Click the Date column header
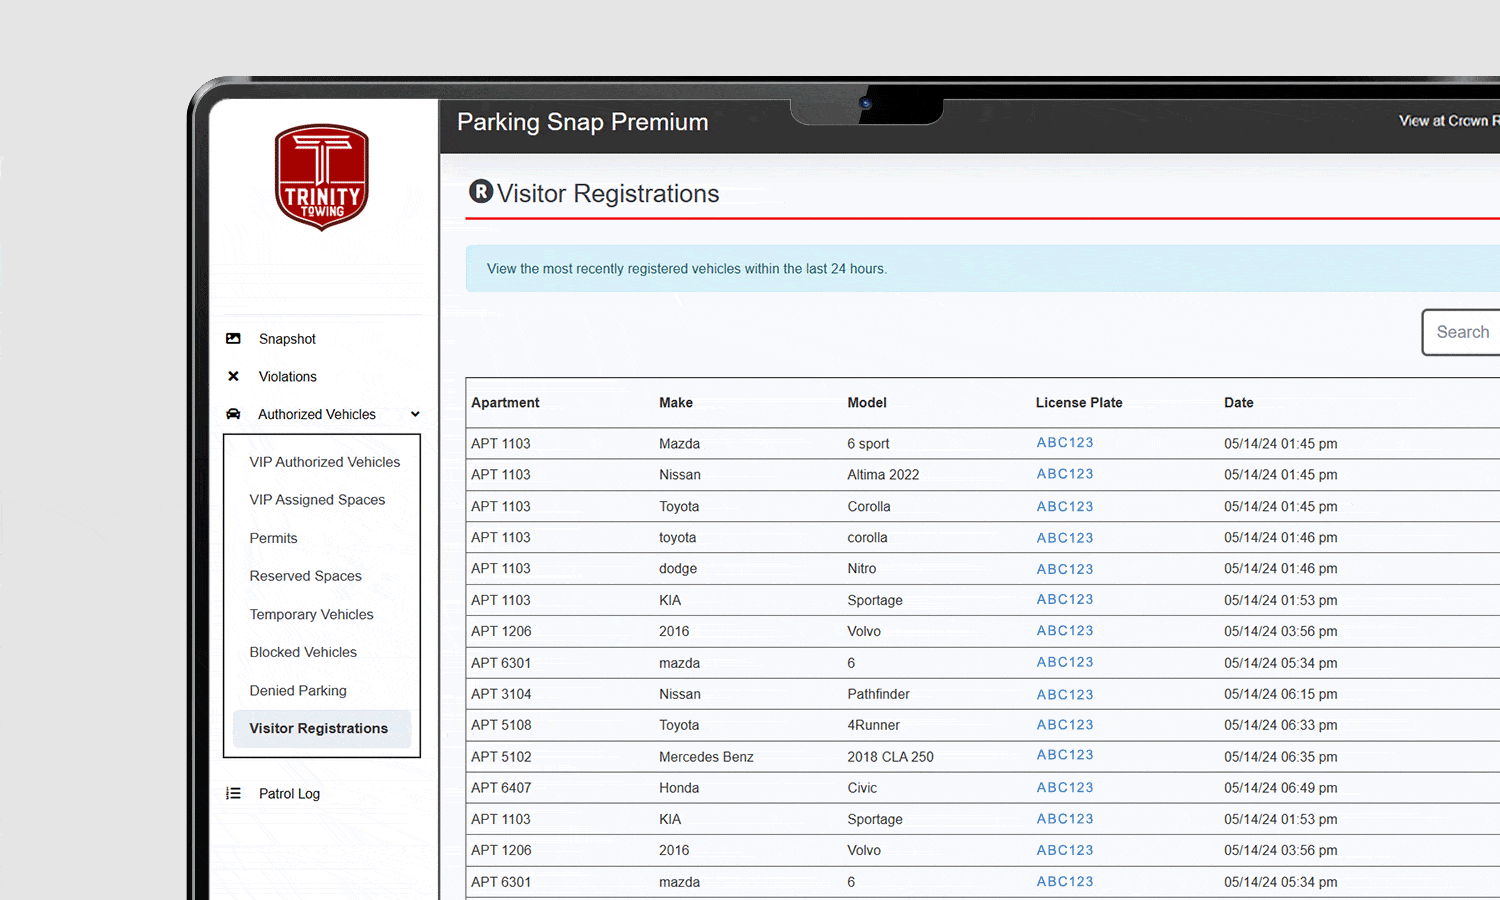Image resolution: width=1500 pixels, height=900 pixels. (1238, 403)
